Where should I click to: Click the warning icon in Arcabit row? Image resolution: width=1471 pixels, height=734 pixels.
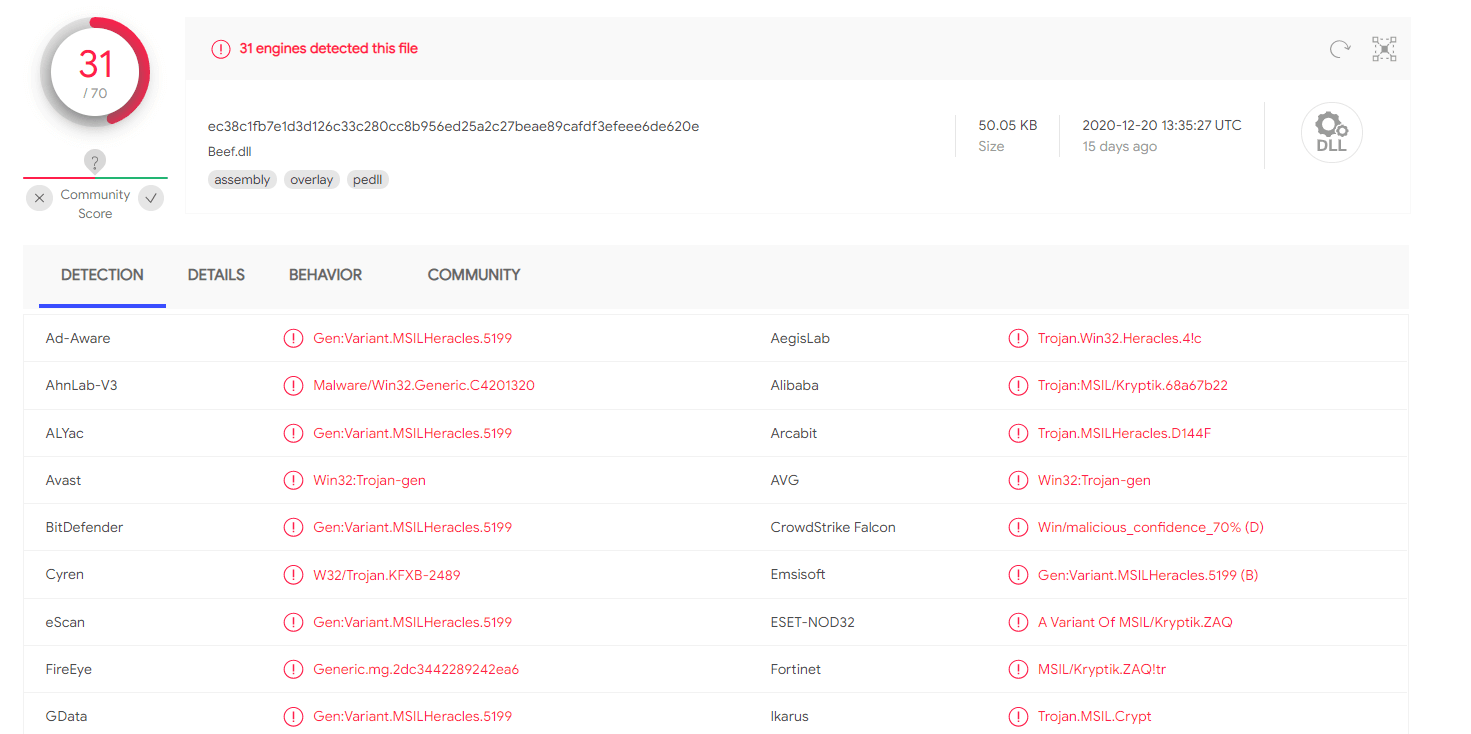pos(1018,433)
